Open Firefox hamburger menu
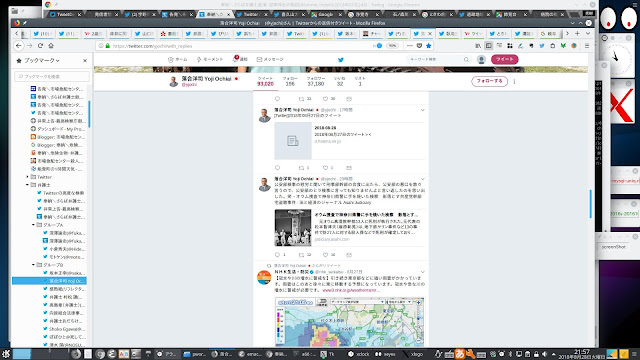 tap(587, 46)
